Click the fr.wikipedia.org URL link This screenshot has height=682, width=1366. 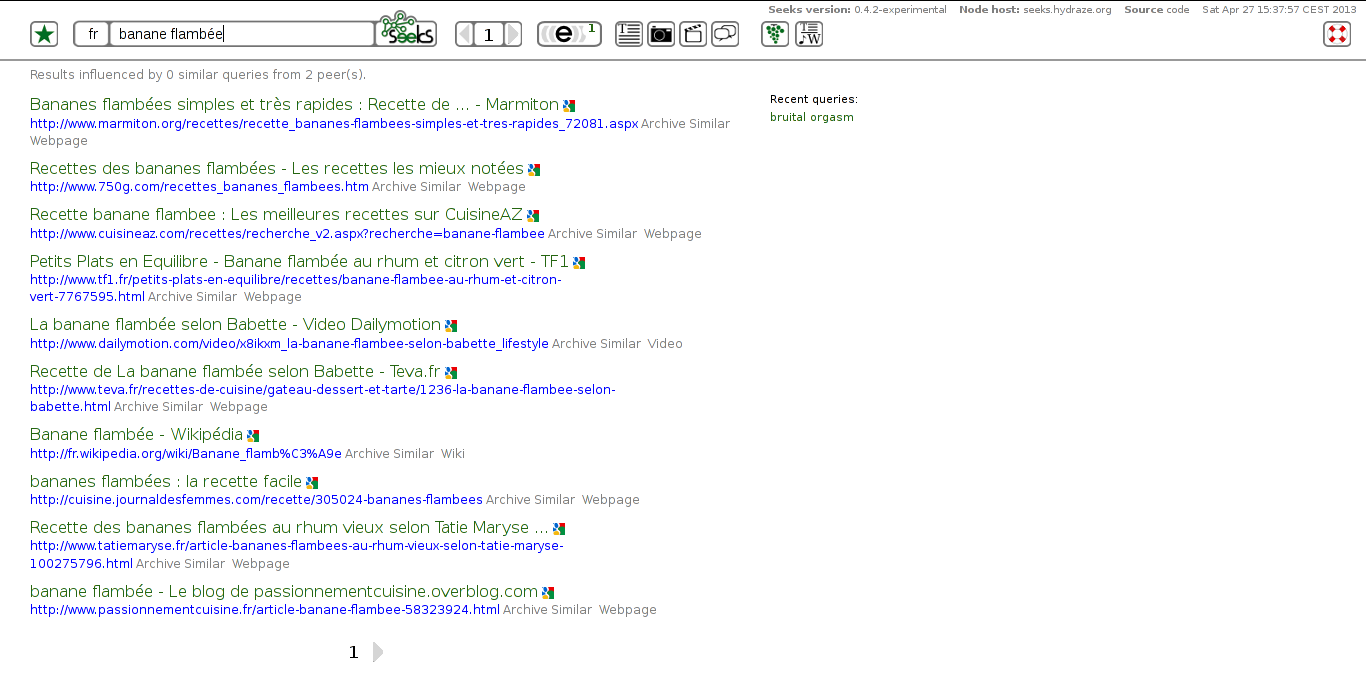(x=186, y=454)
